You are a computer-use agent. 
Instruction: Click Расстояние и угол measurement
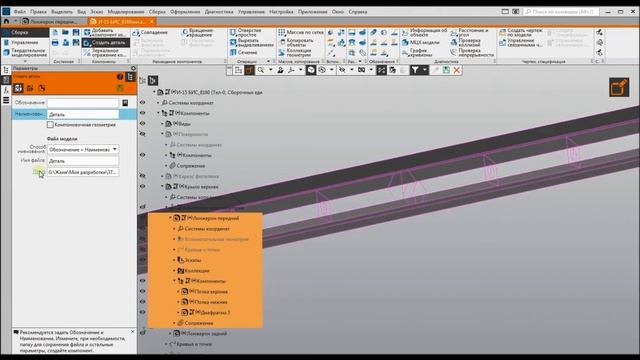tap(470, 32)
